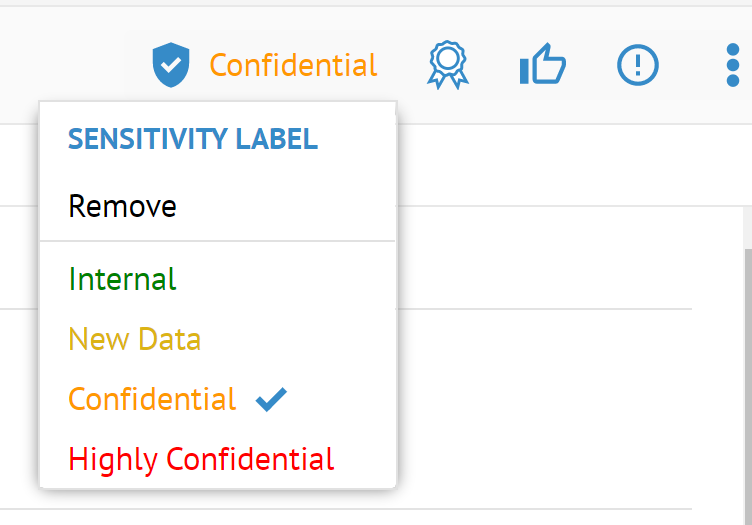Click the blue shield sensitivity icon
The image size is (752, 525).
pos(170,66)
